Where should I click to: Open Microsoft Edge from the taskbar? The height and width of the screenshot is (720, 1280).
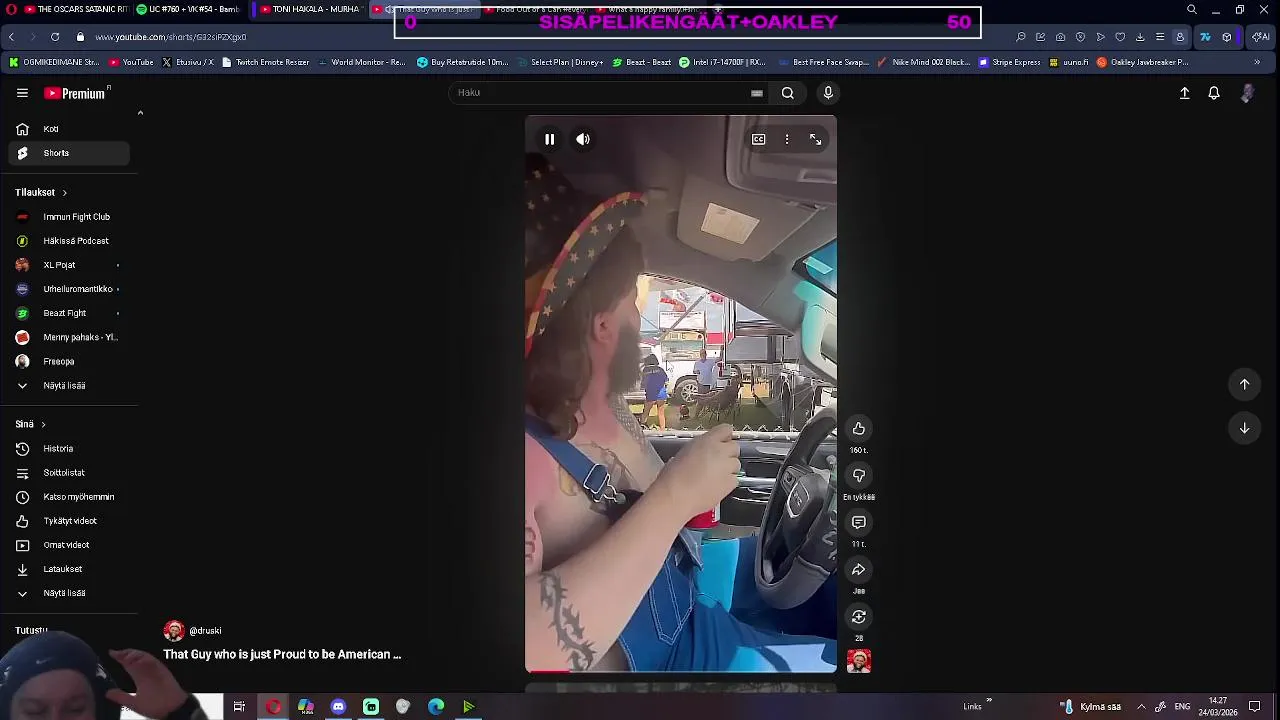436,707
